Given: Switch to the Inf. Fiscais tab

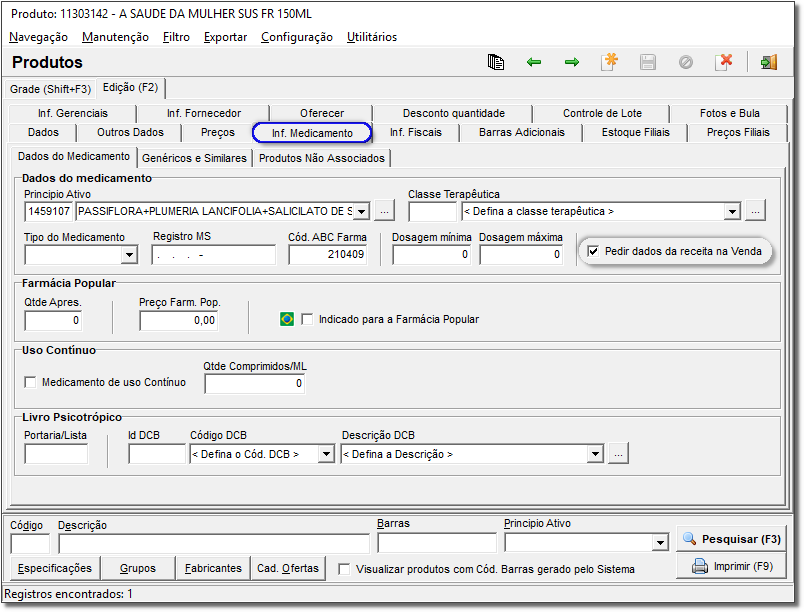Looking at the screenshot, I should (x=416, y=132).
